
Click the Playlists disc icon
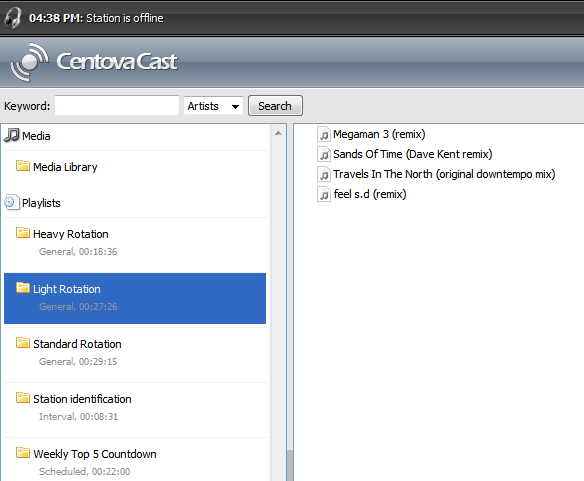(x=11, y=202)
